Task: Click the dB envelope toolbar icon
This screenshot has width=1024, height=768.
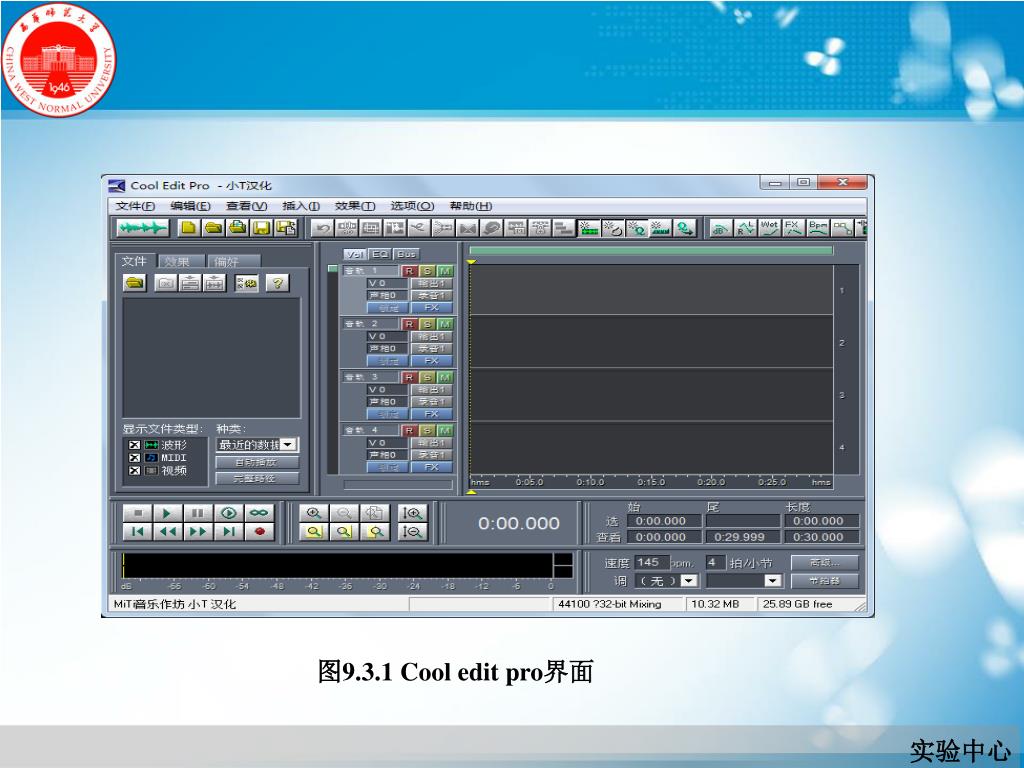Action: 721,228
